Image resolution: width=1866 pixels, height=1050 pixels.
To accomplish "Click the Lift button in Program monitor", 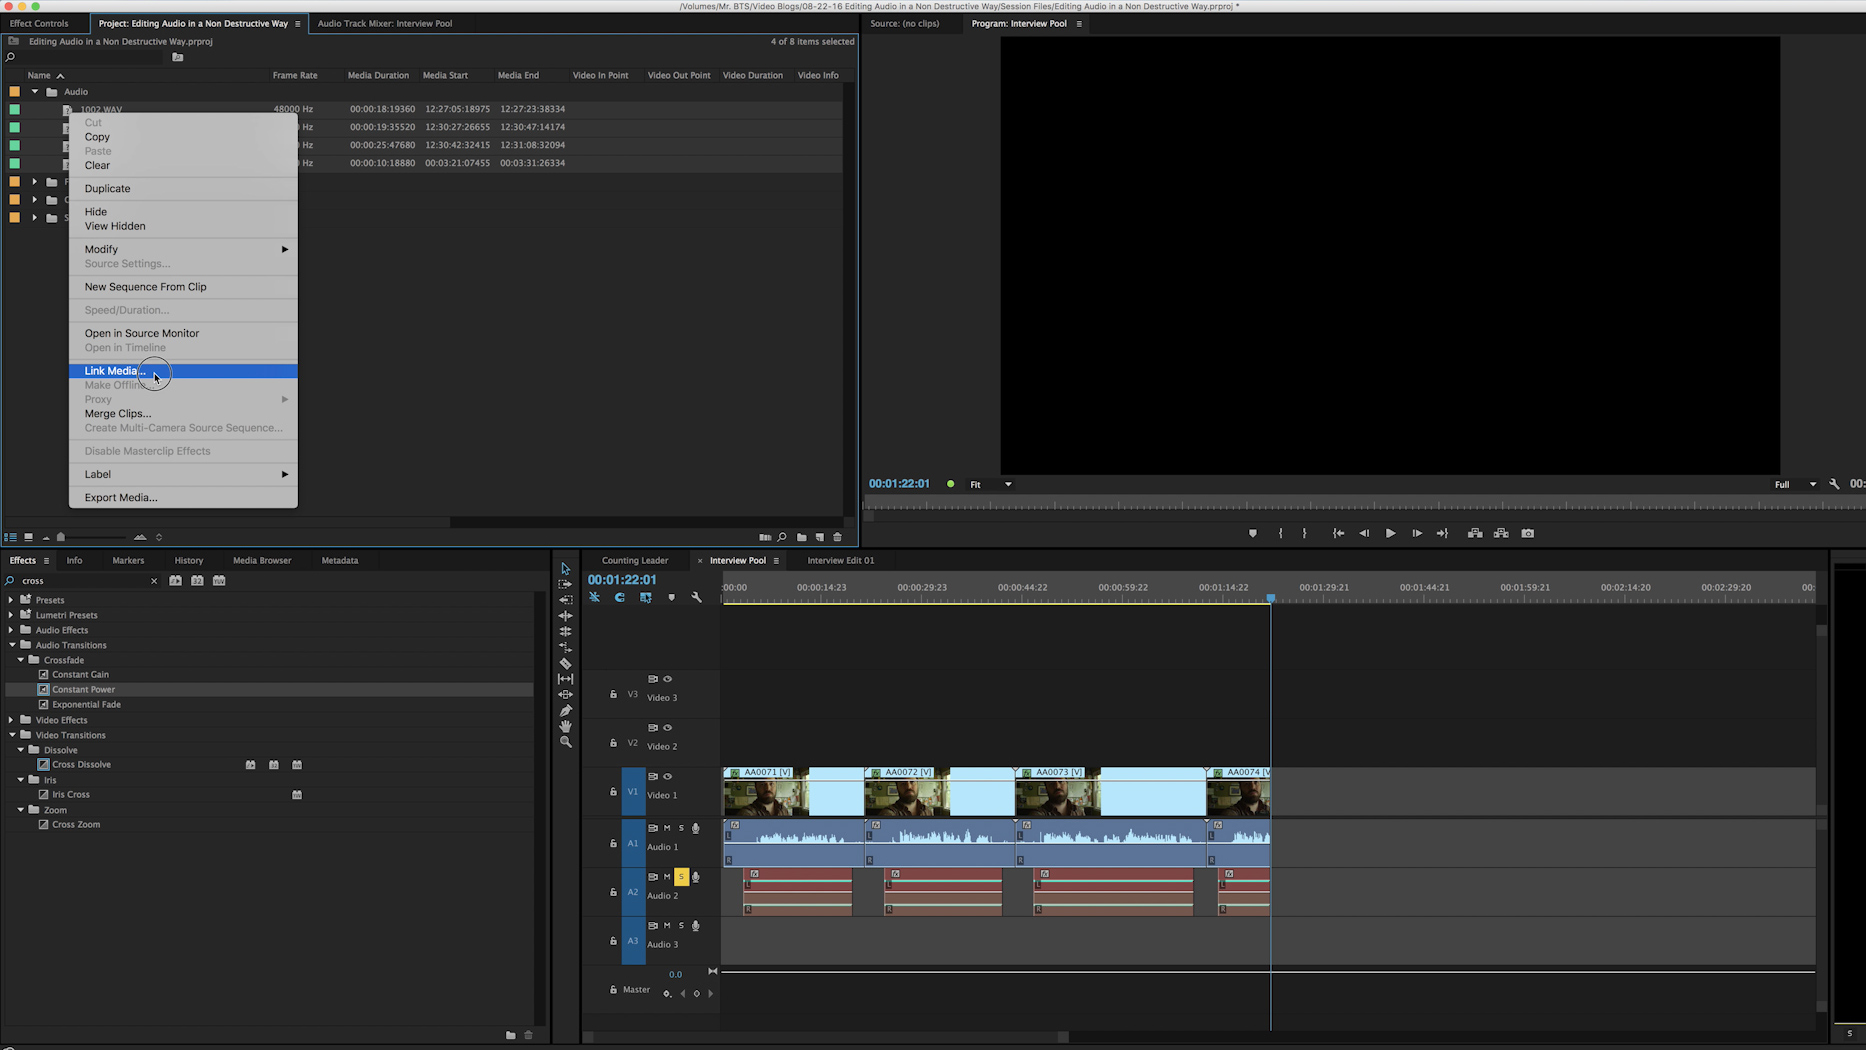I will point(1474,534).
